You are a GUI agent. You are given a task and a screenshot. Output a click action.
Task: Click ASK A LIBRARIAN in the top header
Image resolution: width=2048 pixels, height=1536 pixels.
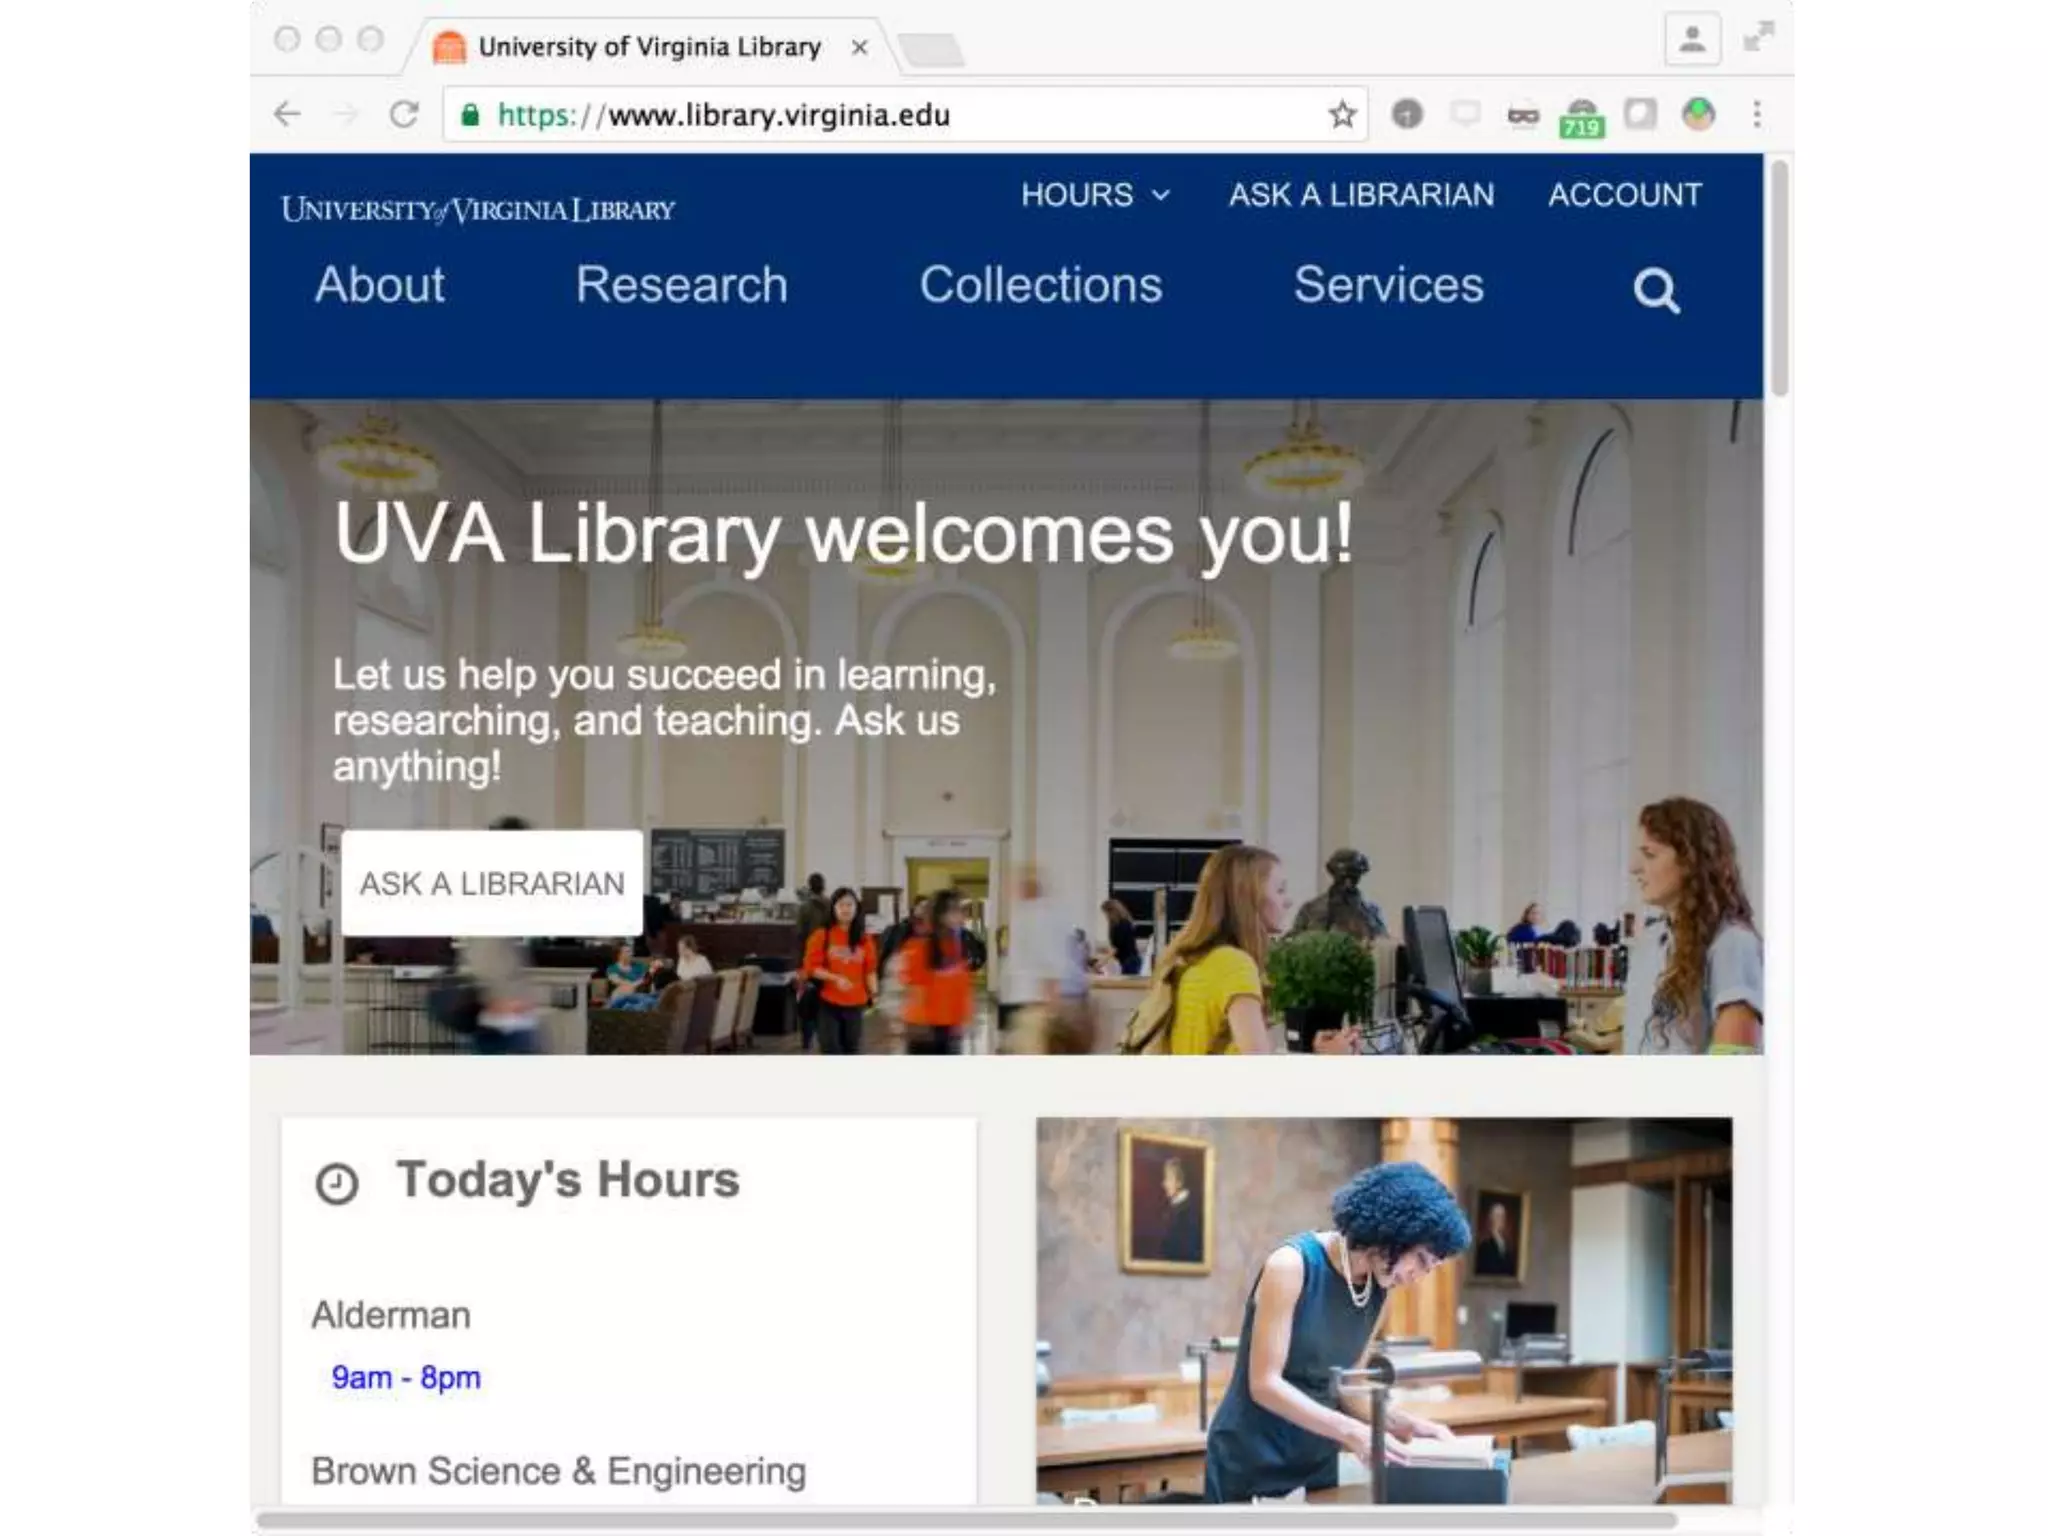[1362, 194]
